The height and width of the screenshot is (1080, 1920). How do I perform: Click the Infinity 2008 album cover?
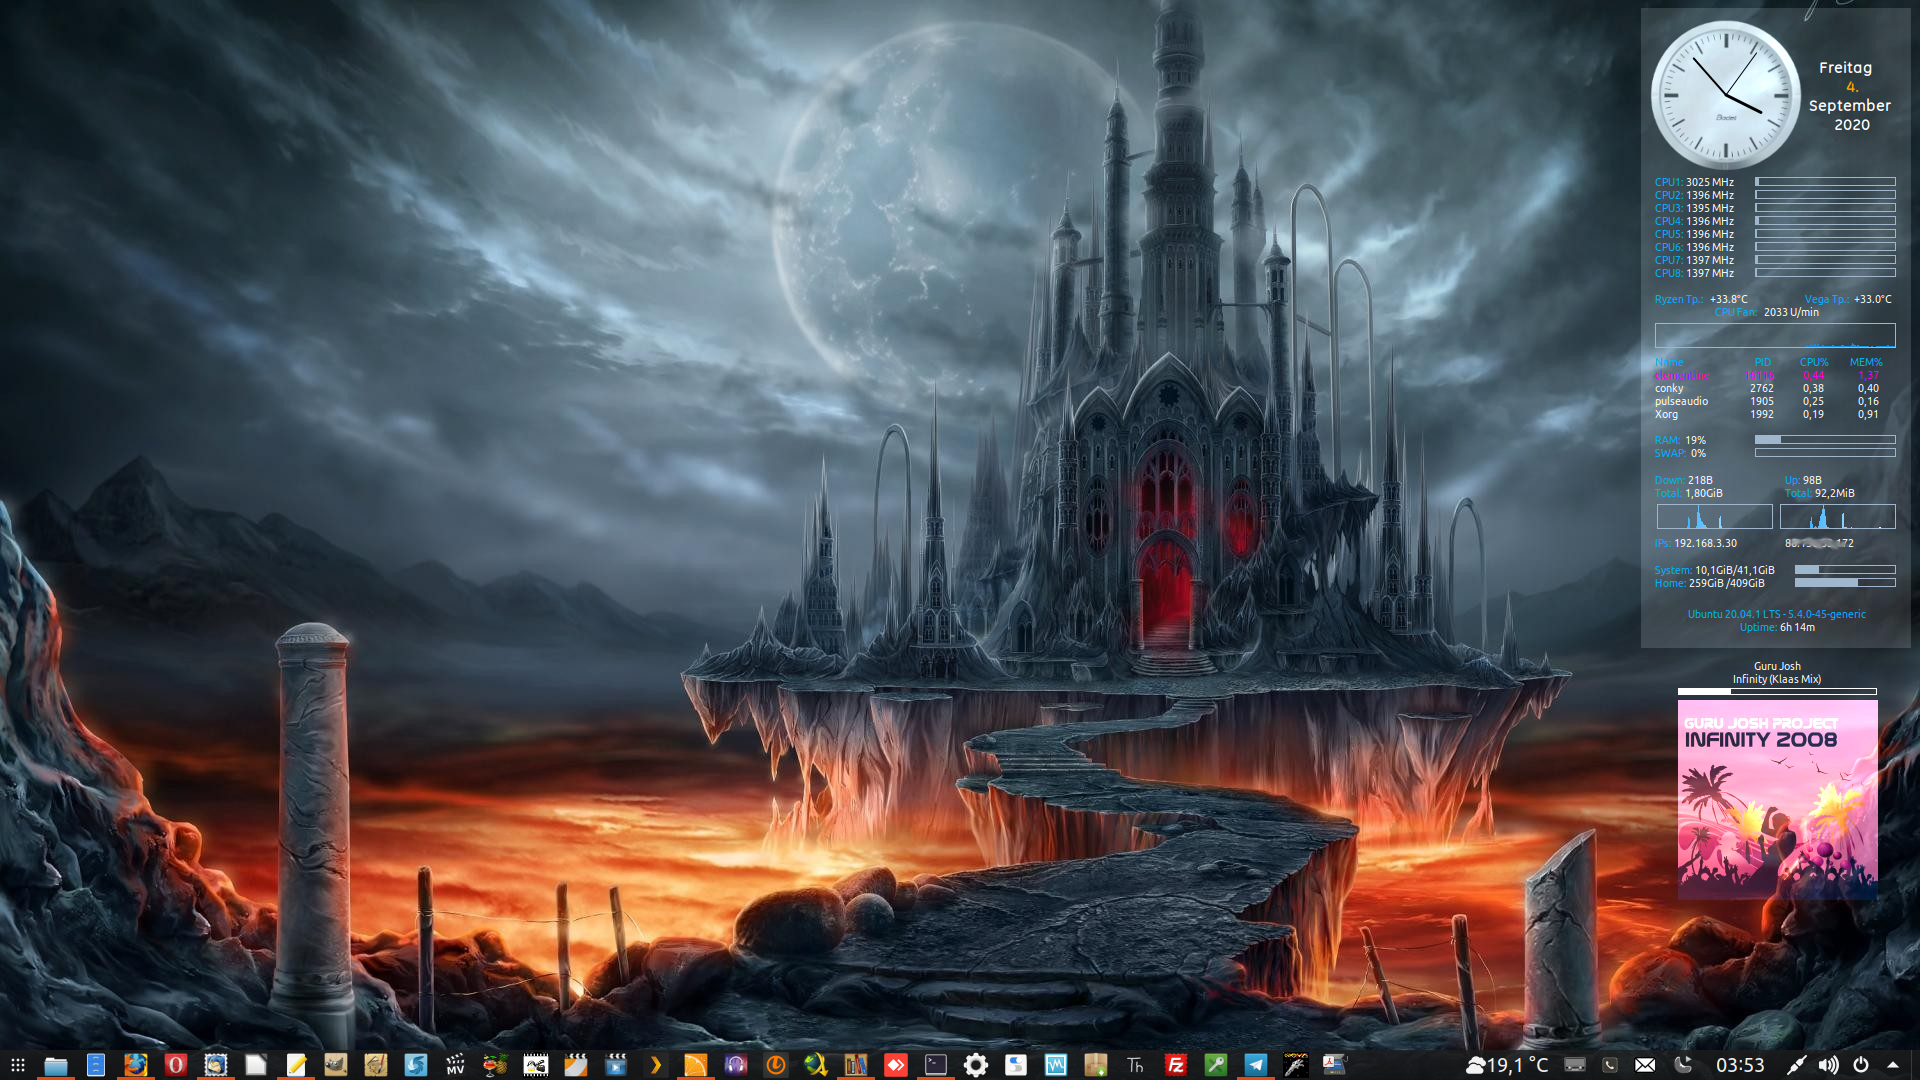click(x=1777, y=798)
